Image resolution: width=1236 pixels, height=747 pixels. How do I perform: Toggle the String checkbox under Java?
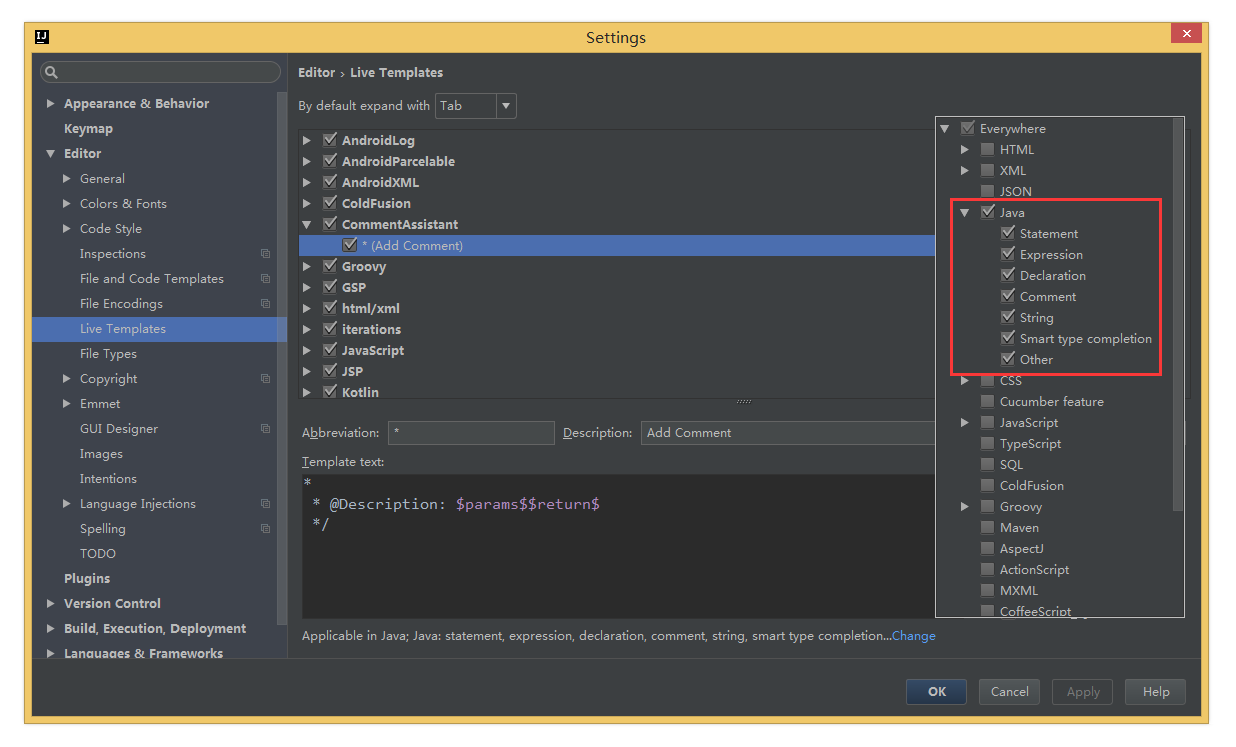tap(1008, 317)
